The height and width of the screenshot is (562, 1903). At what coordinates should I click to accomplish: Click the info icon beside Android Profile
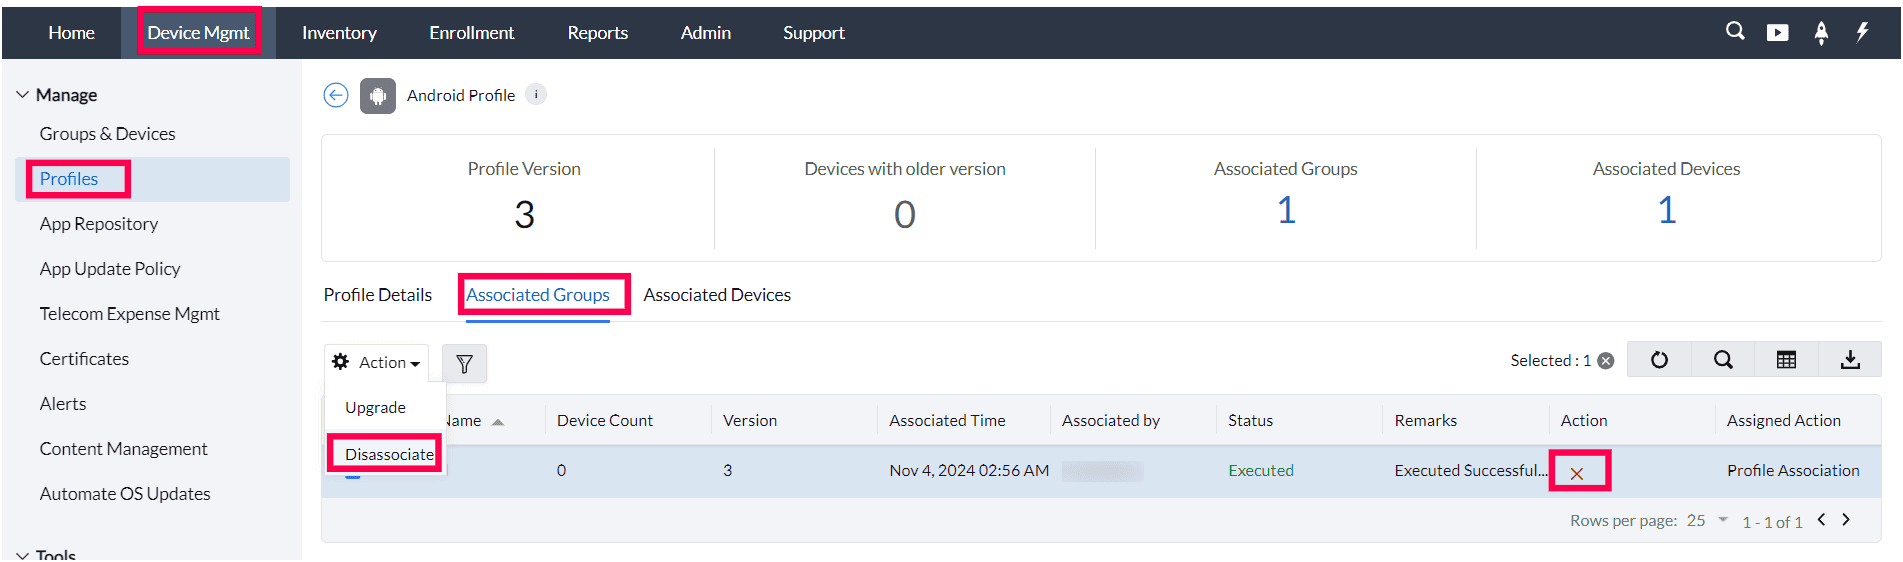[x=536, y=95]
